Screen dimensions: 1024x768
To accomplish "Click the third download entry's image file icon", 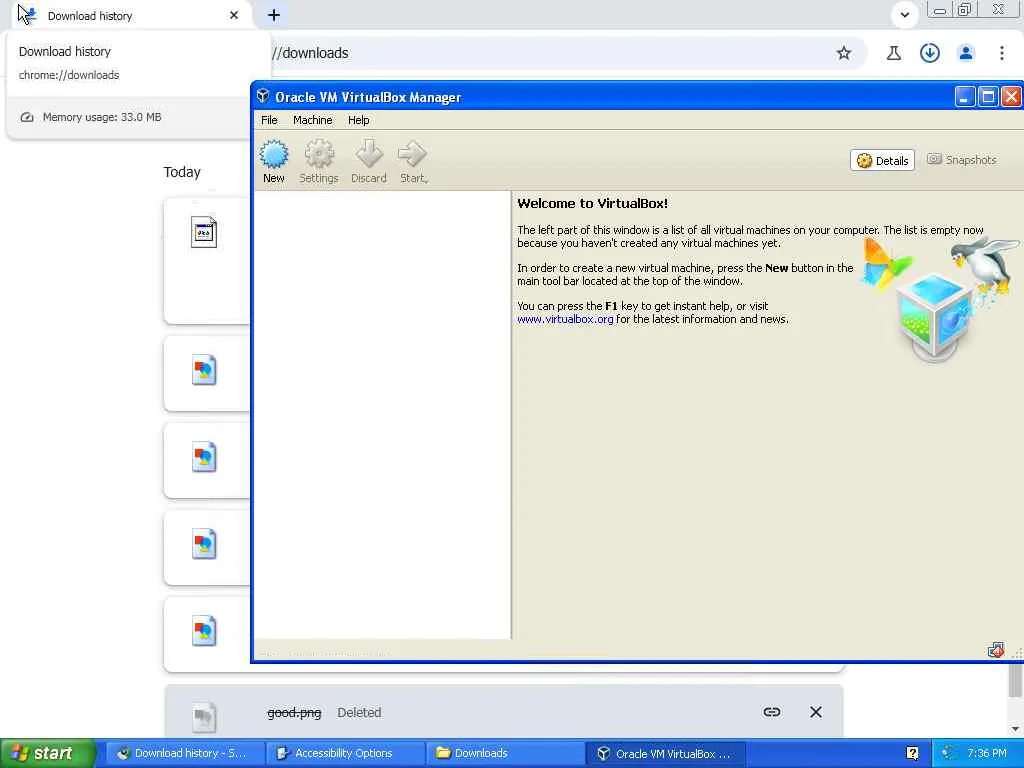I will tap(204, 457).
